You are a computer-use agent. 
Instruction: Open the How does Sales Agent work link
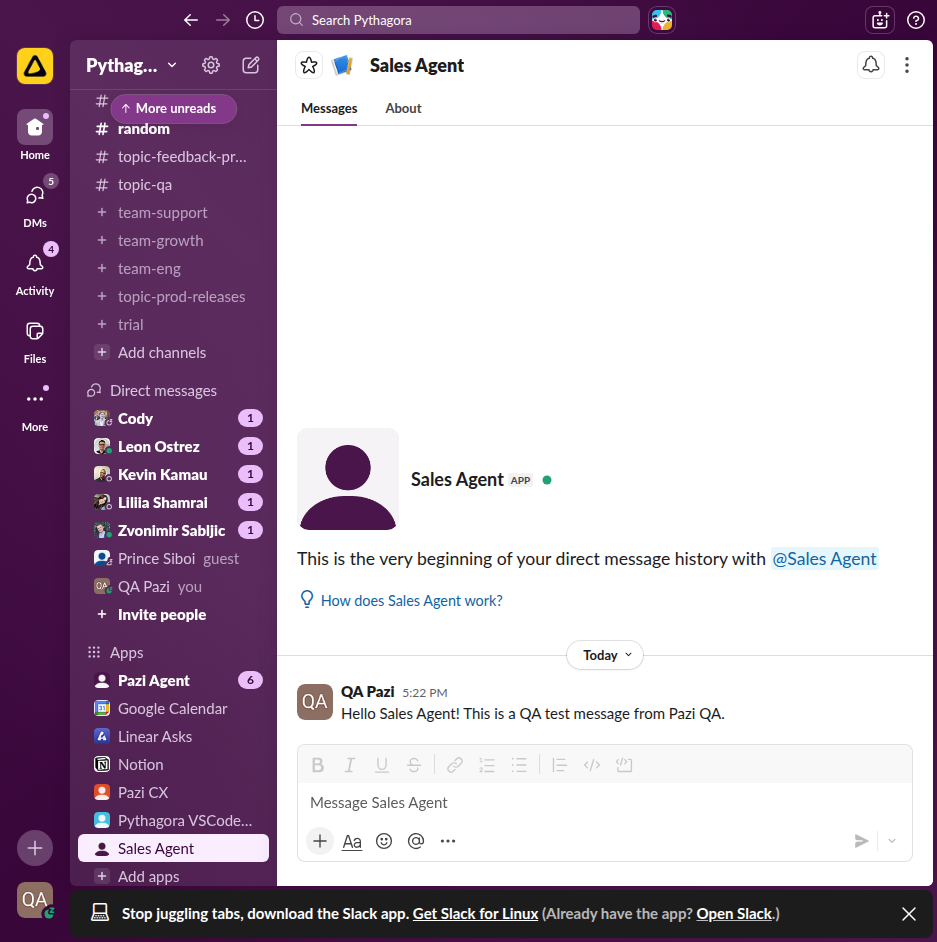410,599
